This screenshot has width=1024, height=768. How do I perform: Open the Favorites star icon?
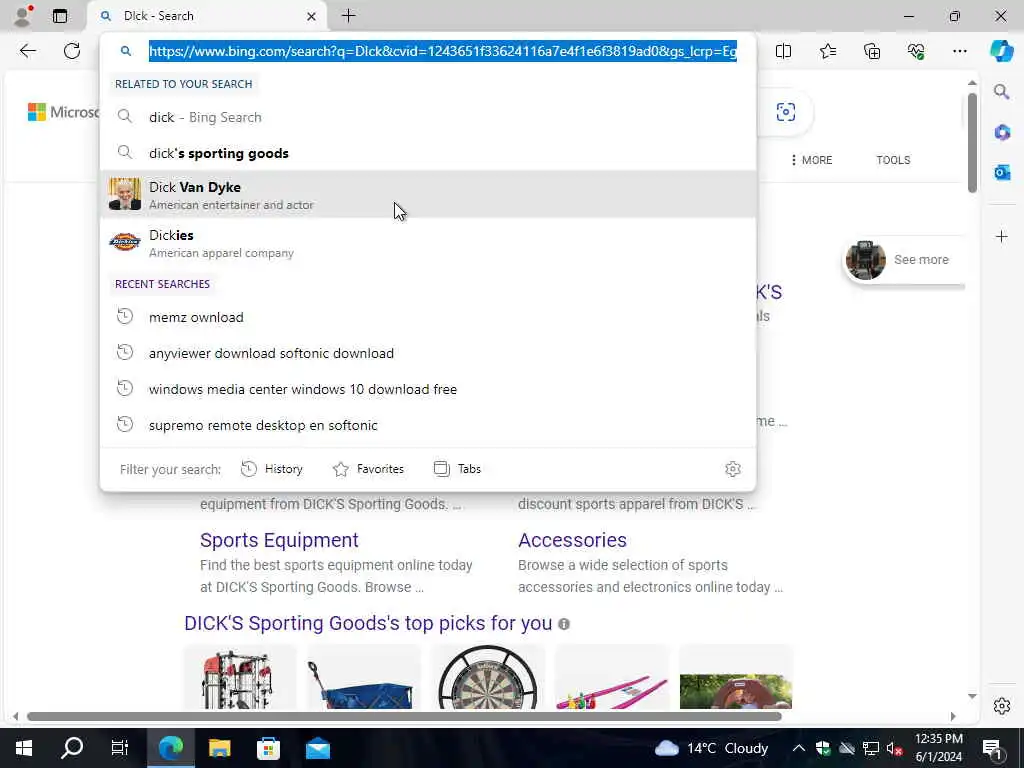click(x=827, y=51)
